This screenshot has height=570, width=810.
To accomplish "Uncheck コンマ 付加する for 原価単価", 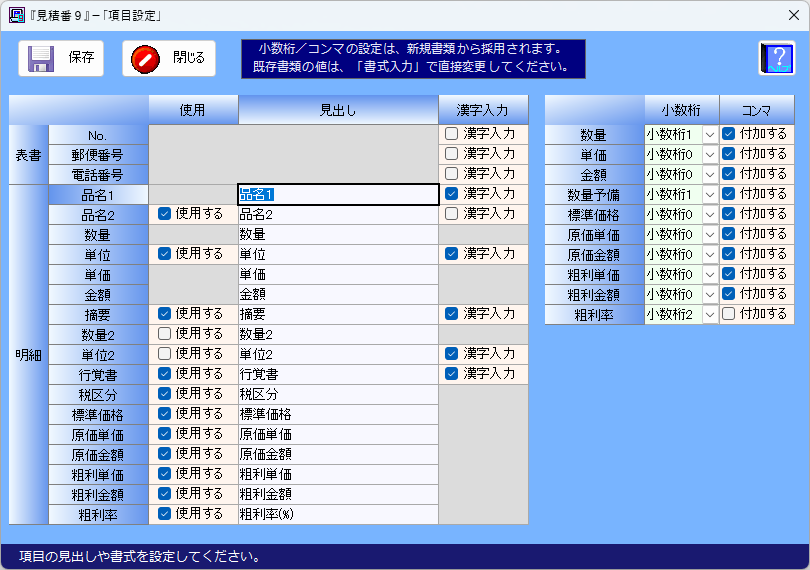I will pyautogui.click(x=728, y=233).
